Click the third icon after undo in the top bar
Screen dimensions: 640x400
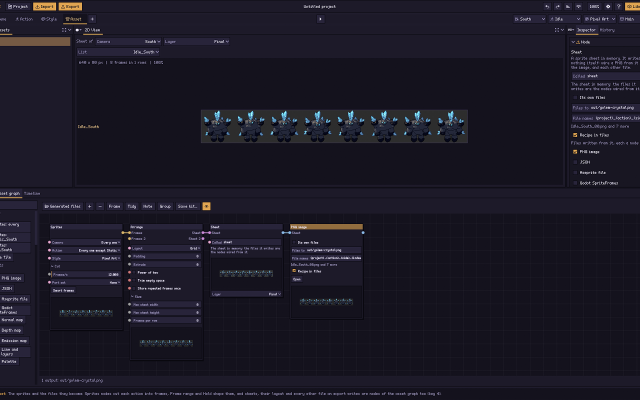pyautogui.click(x=568, y=7)
